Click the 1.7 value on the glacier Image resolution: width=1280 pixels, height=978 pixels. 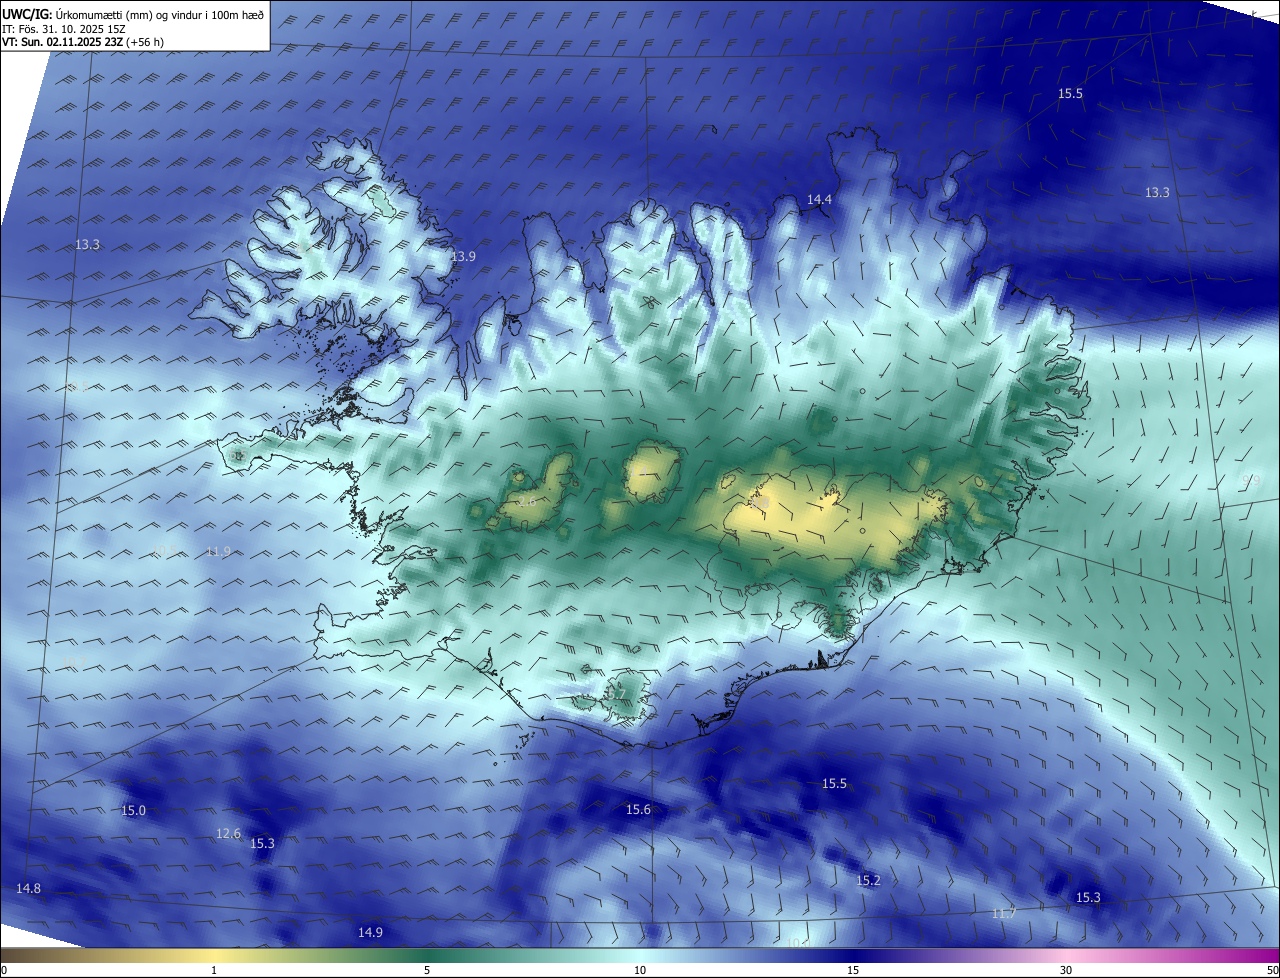coord(617,694)
